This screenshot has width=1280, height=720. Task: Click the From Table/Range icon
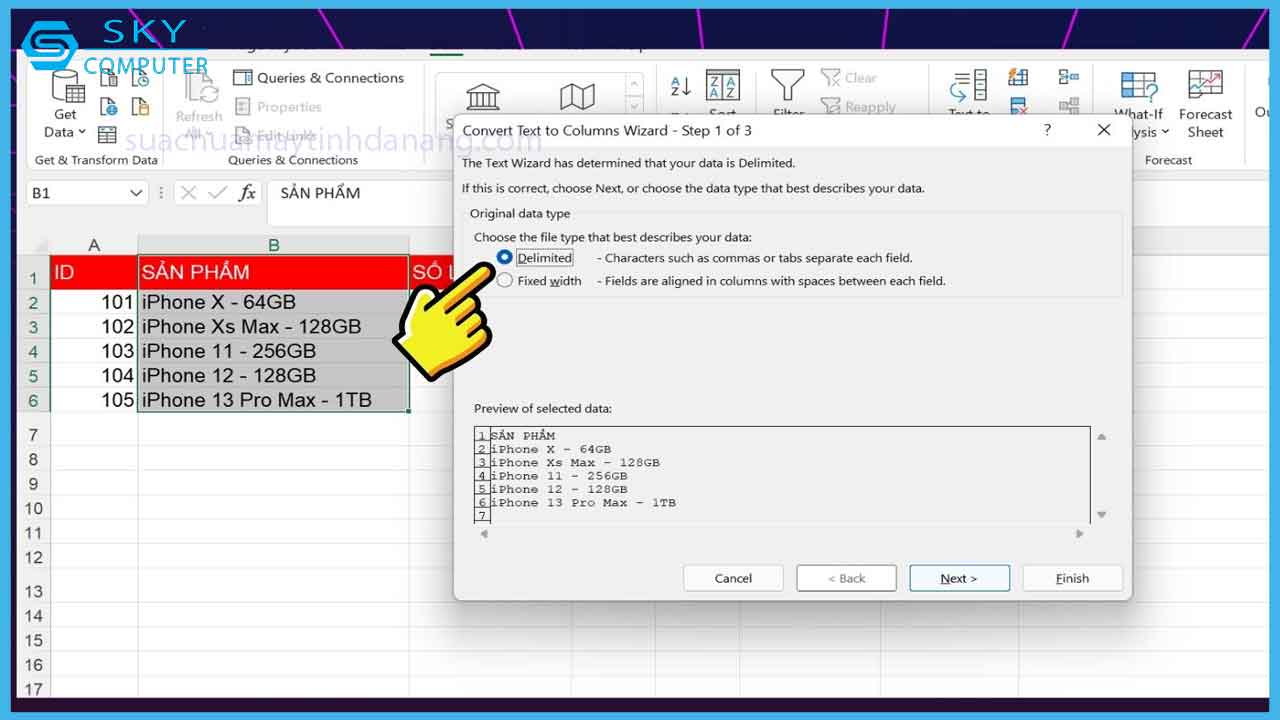[108, 134]
